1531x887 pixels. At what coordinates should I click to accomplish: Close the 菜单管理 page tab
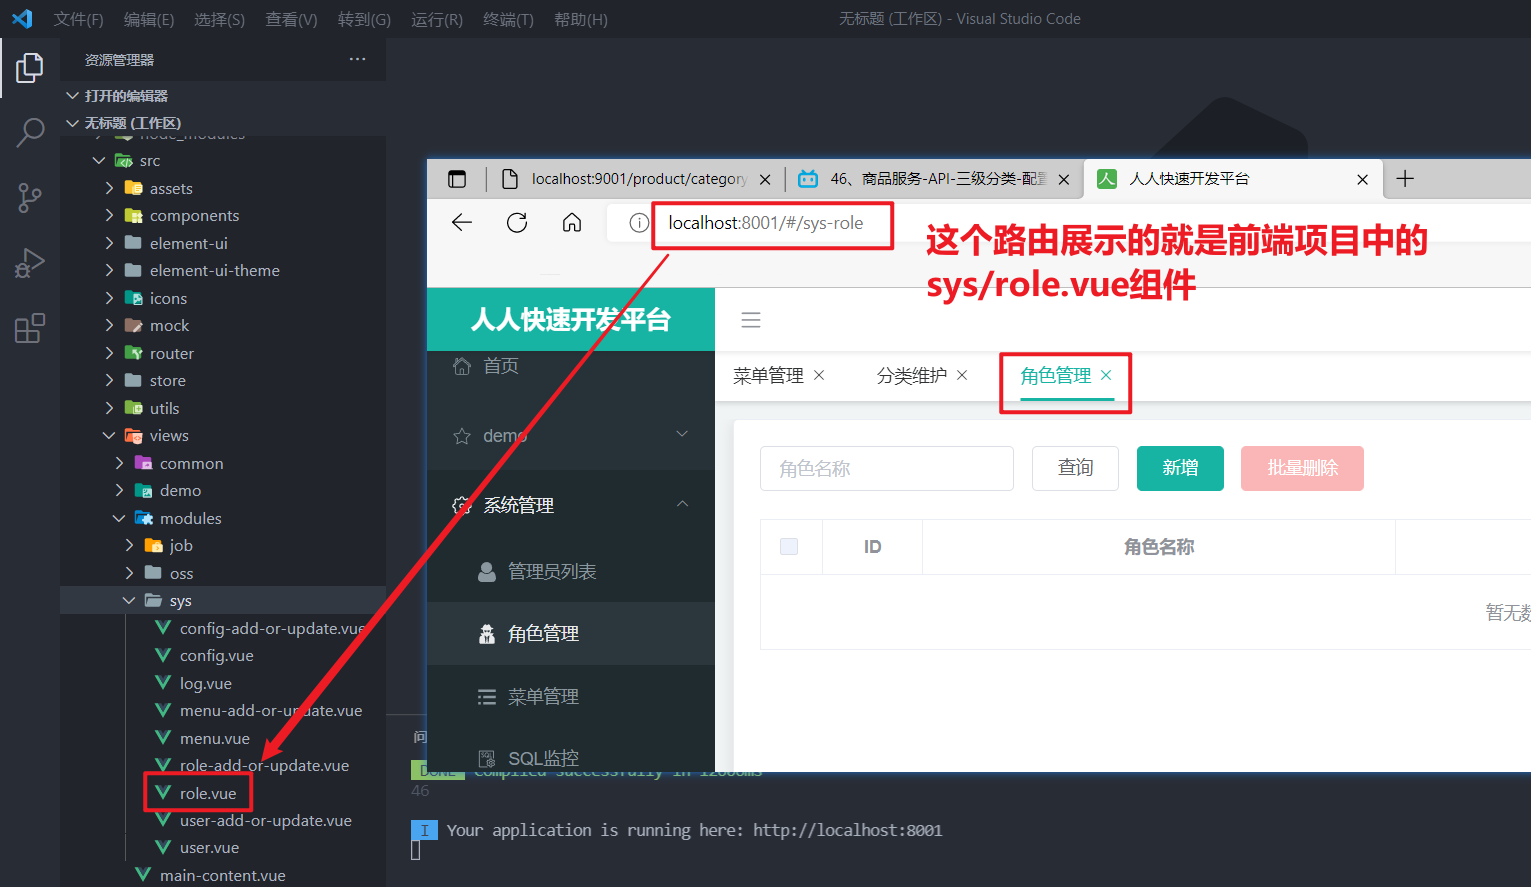point(819,375)
